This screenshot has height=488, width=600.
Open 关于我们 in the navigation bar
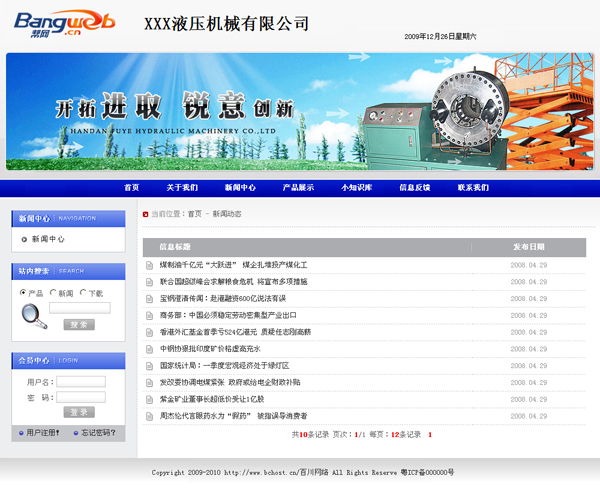point(182,188)
